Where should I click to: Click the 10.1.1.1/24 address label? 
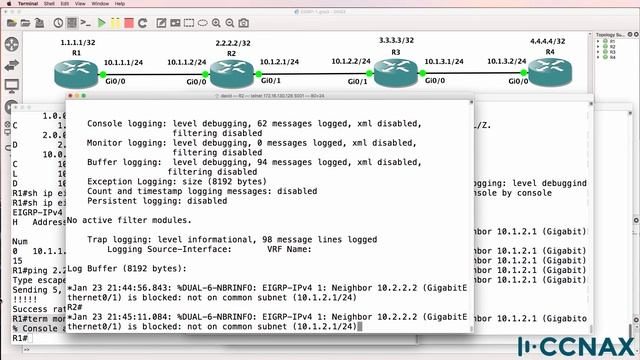[x=123, y=62]
